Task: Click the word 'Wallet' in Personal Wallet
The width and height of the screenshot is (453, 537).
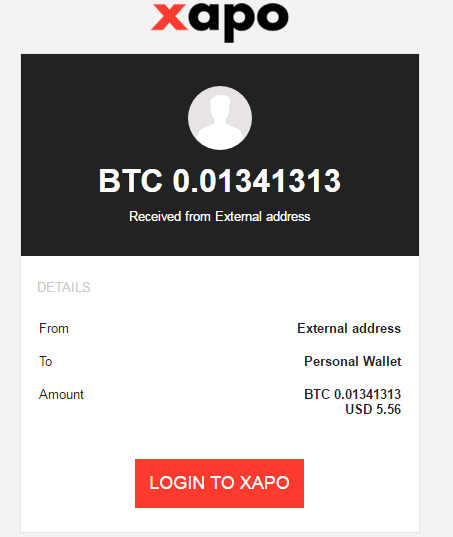Action: click(x=382, y=361)
